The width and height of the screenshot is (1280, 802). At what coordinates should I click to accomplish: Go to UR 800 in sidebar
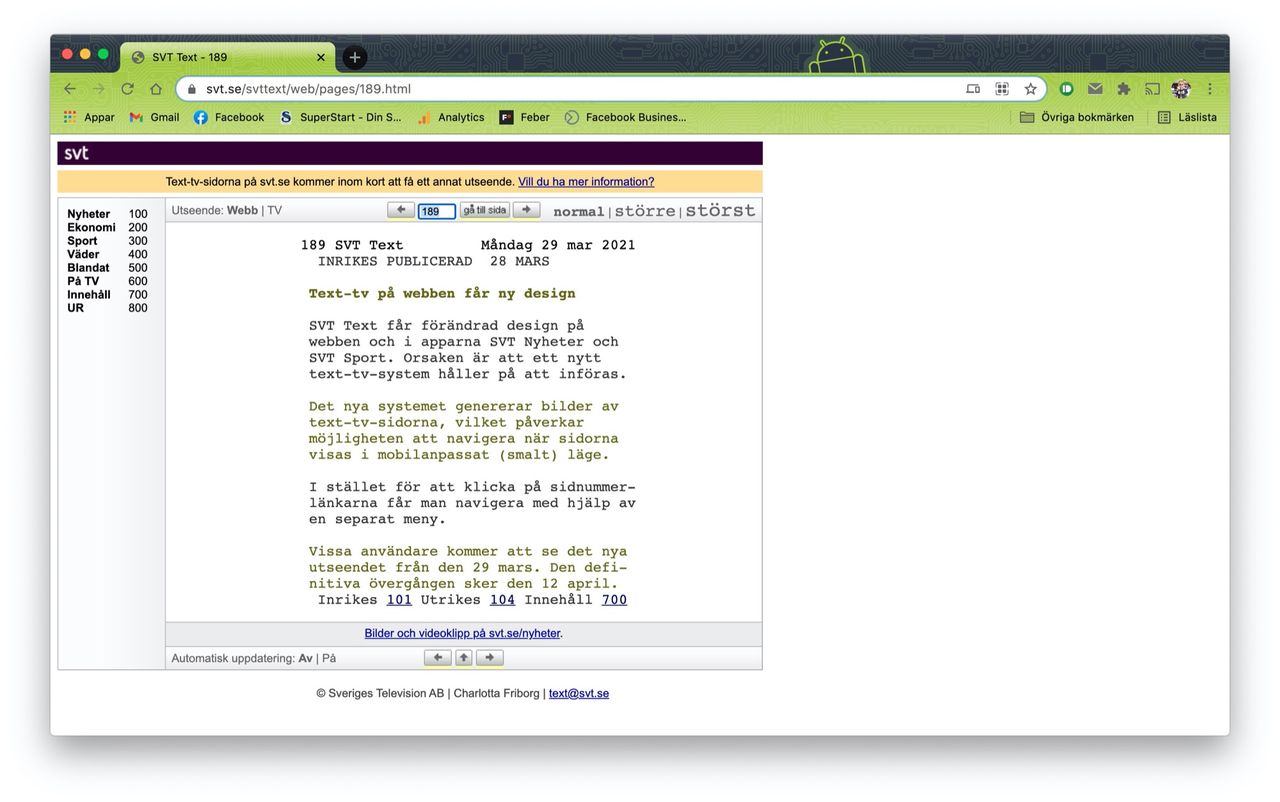(107, 308)
